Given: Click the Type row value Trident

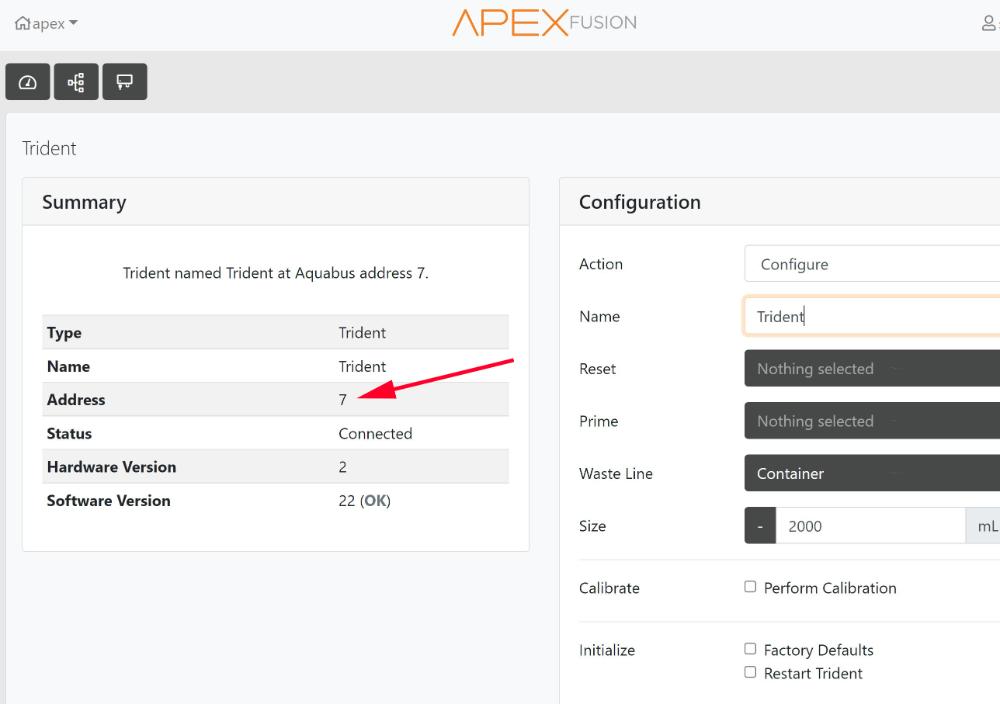Looking at the screenshot, I should (362, 333).
